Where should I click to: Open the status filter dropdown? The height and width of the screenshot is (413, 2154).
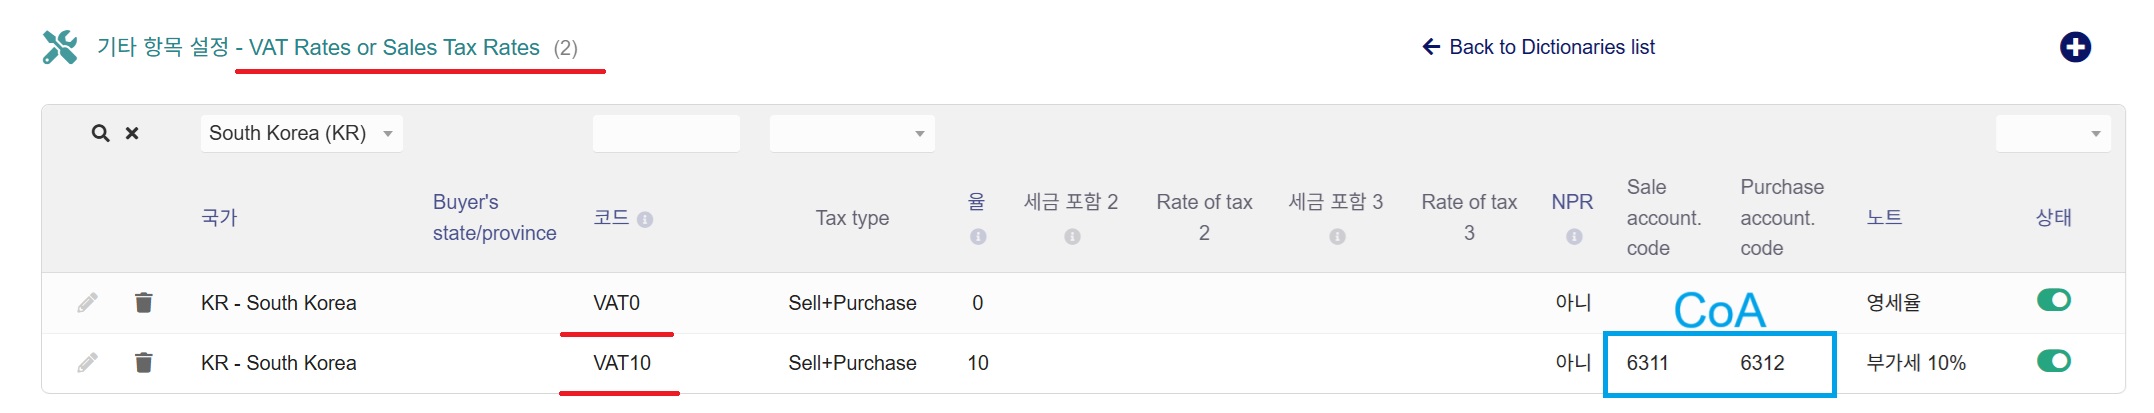(2052, 133)
